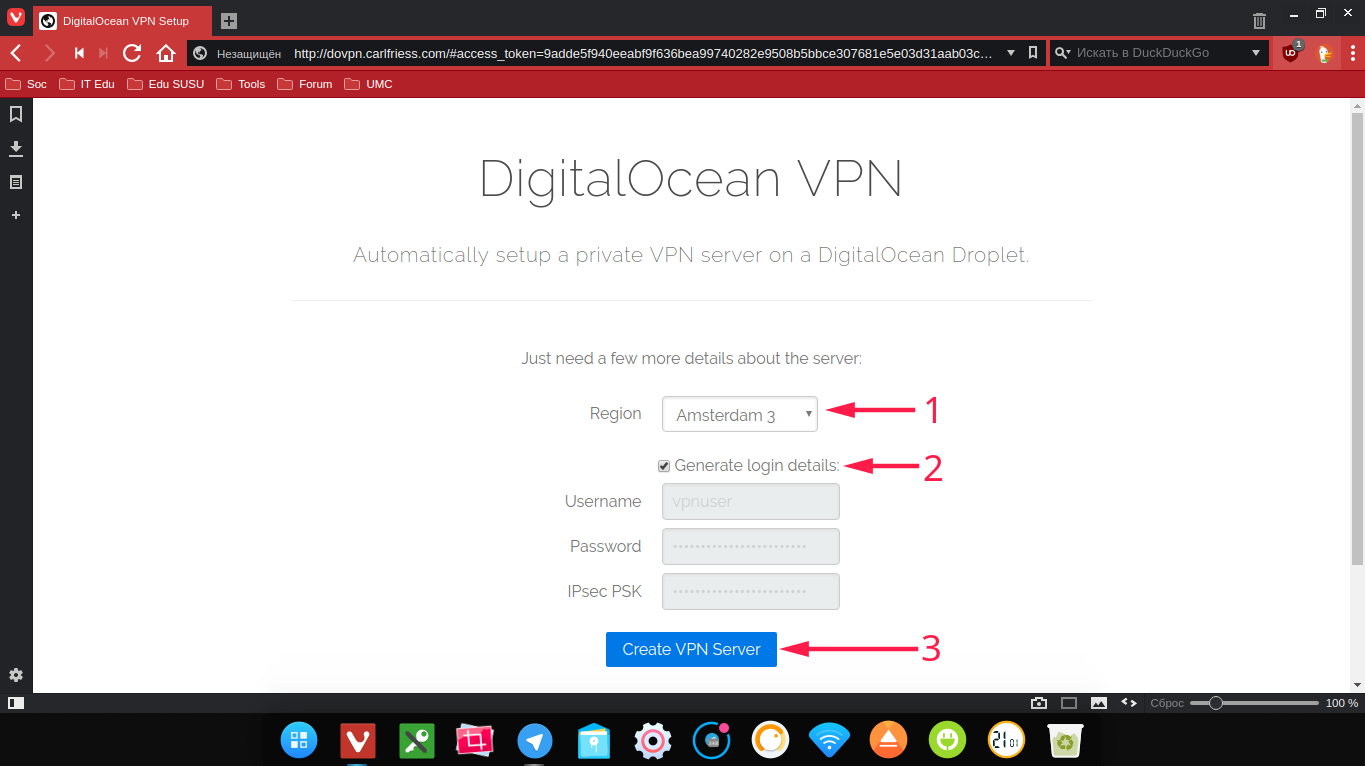The height and width of the screenshot is (766, 1365).
Task: Click the rewind history button
Action: [79, 53]
